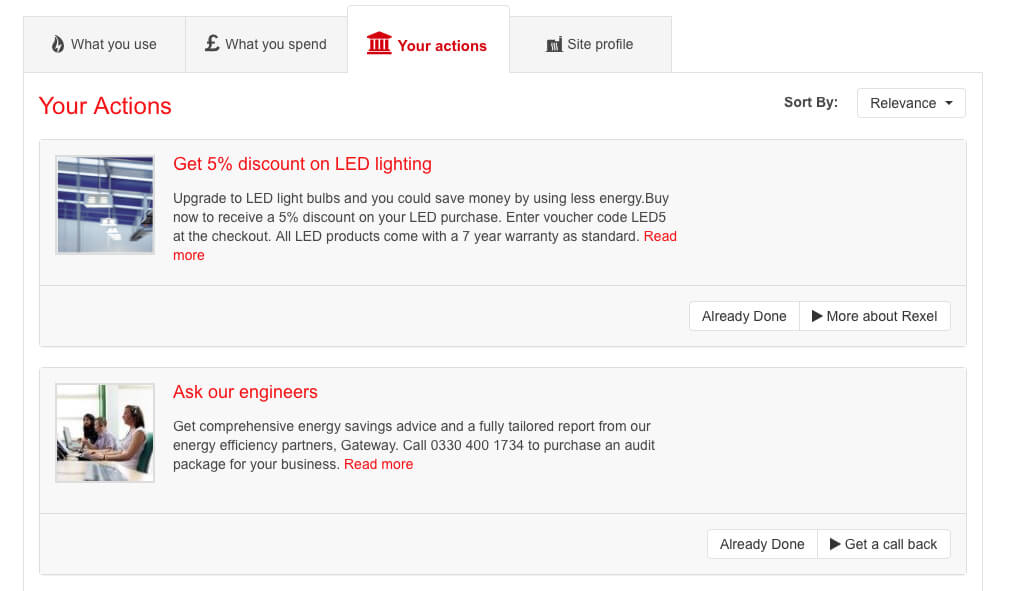Click the play arrow icon beside Get a call back

(x=835, y=544)
